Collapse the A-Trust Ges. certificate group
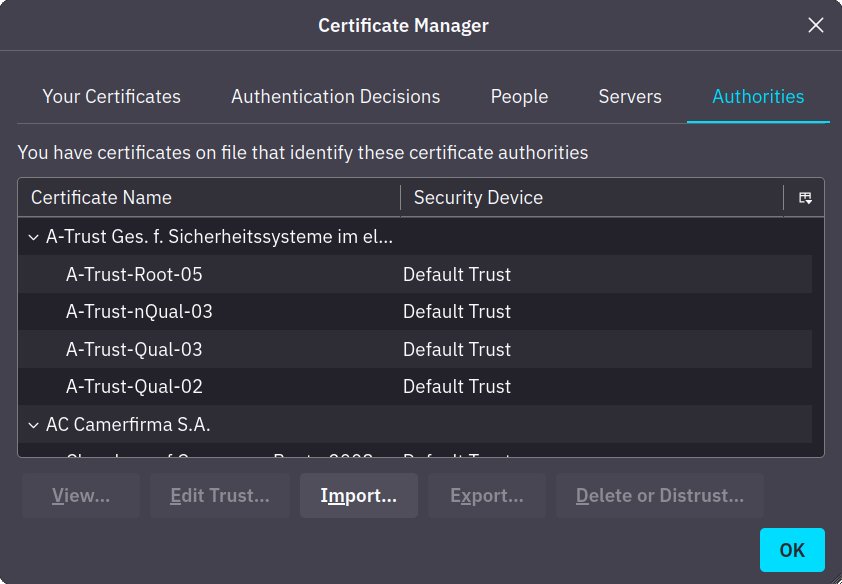The width and height of the screenshot is (842, 584). [x=33, y=236]
